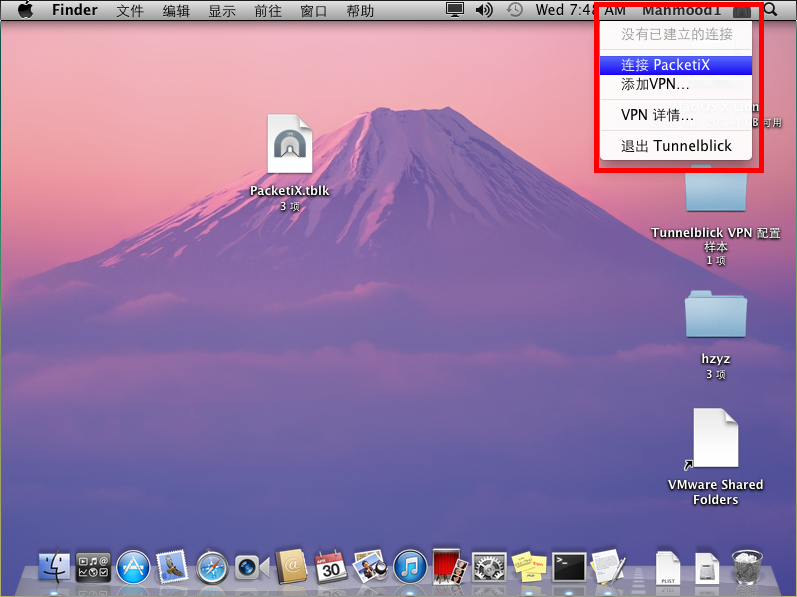Click the volume speaker icon in menu bar
Screen dimensions: 797x597
484,10
